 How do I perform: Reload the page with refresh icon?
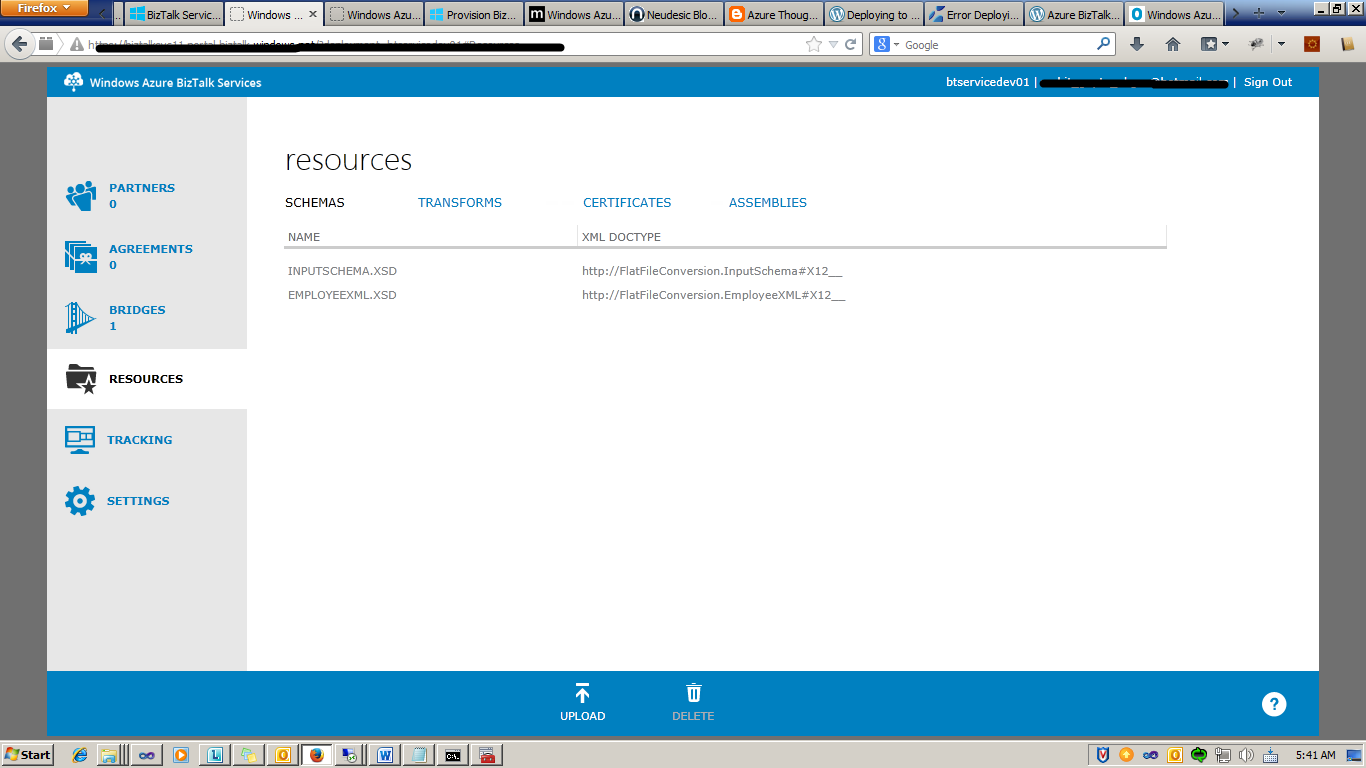click(851, 44)
